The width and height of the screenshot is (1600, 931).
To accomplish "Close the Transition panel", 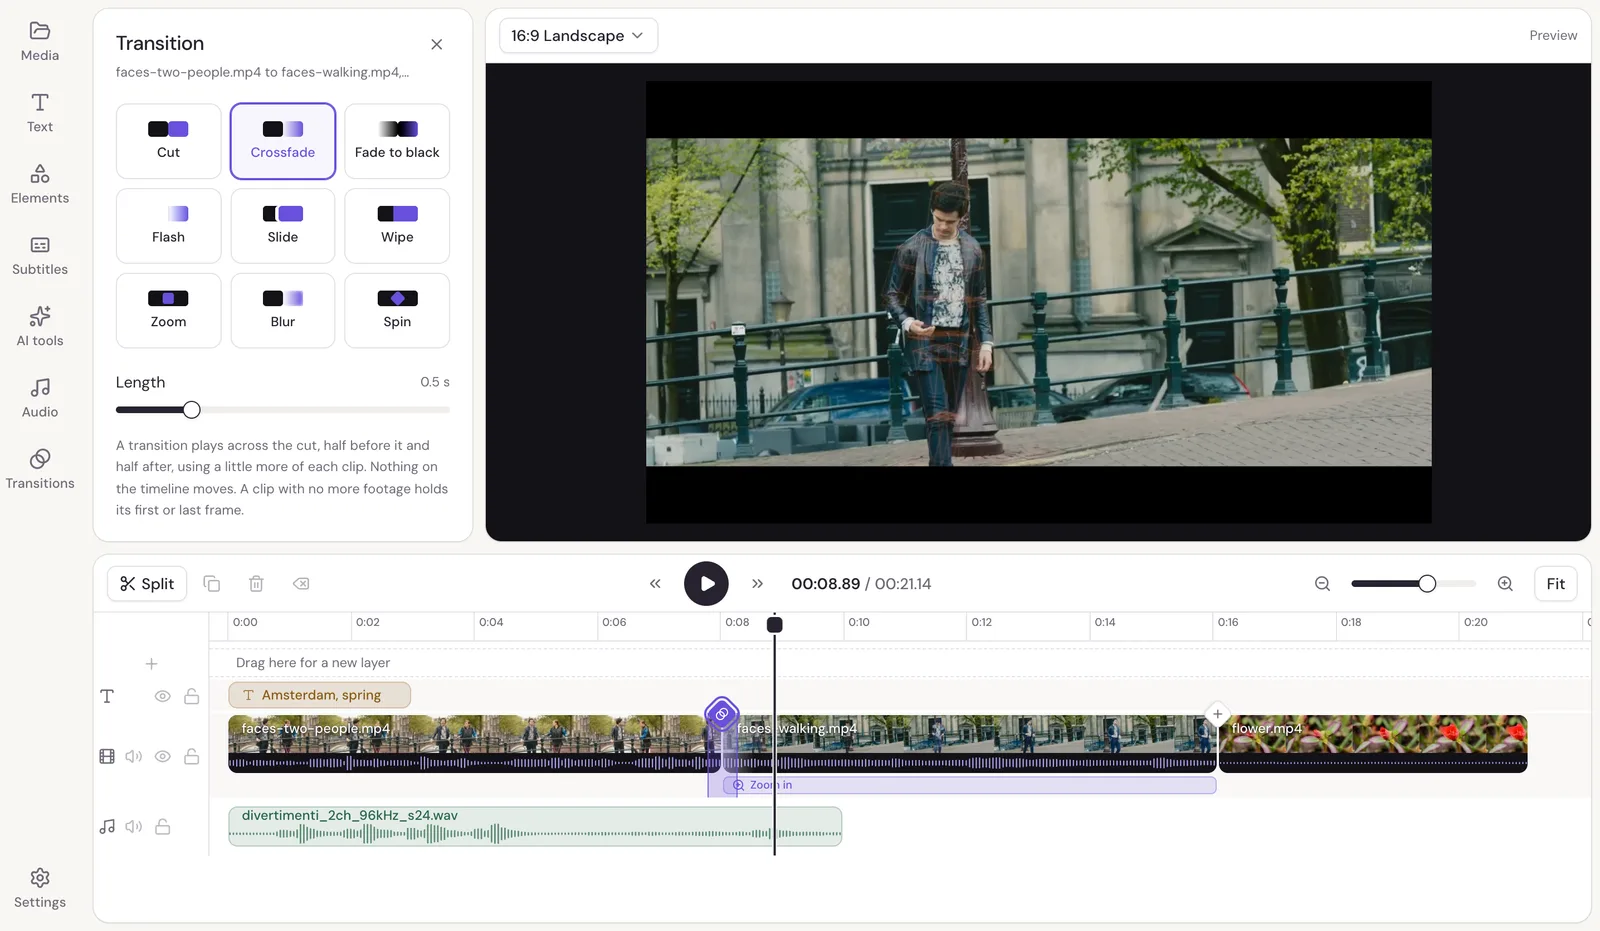I will pyautogui.click(x=437, y=44).
